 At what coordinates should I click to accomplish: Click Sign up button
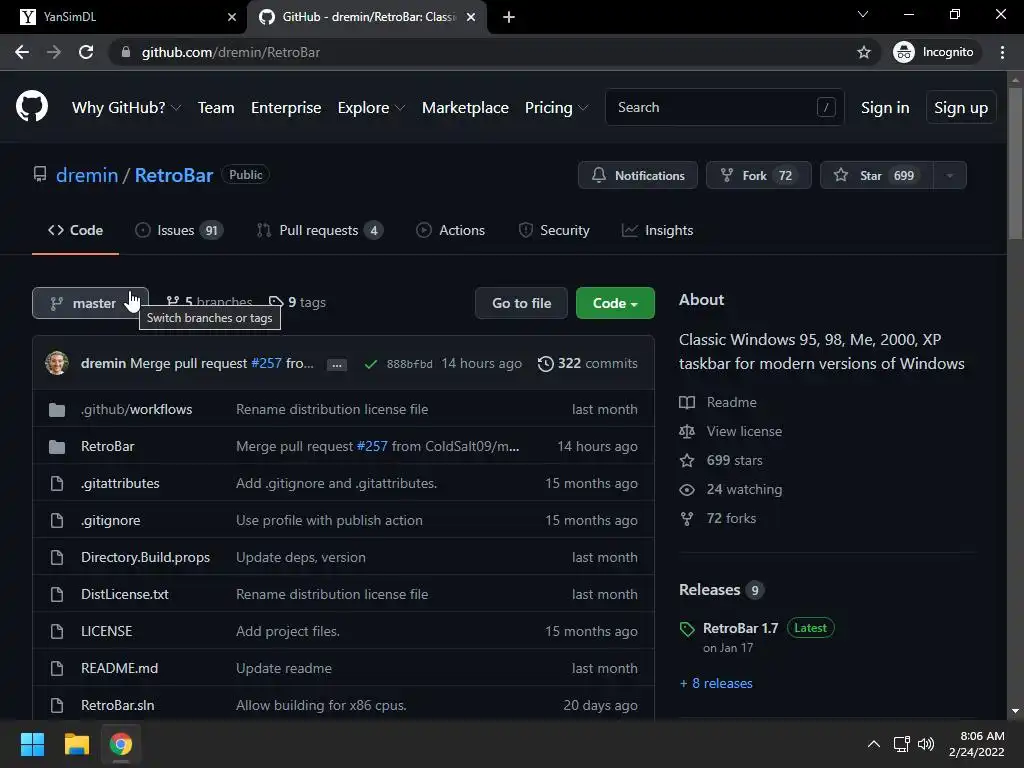961,108
